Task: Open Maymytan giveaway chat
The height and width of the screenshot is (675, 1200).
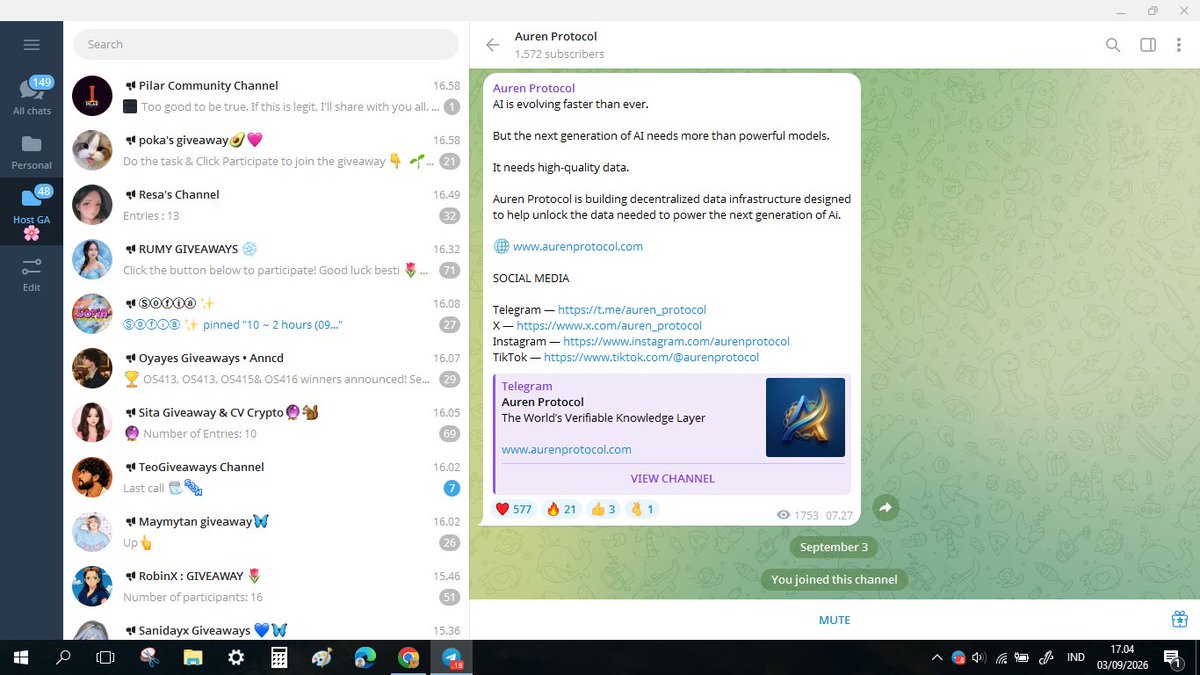Action: tap(266, 531)
